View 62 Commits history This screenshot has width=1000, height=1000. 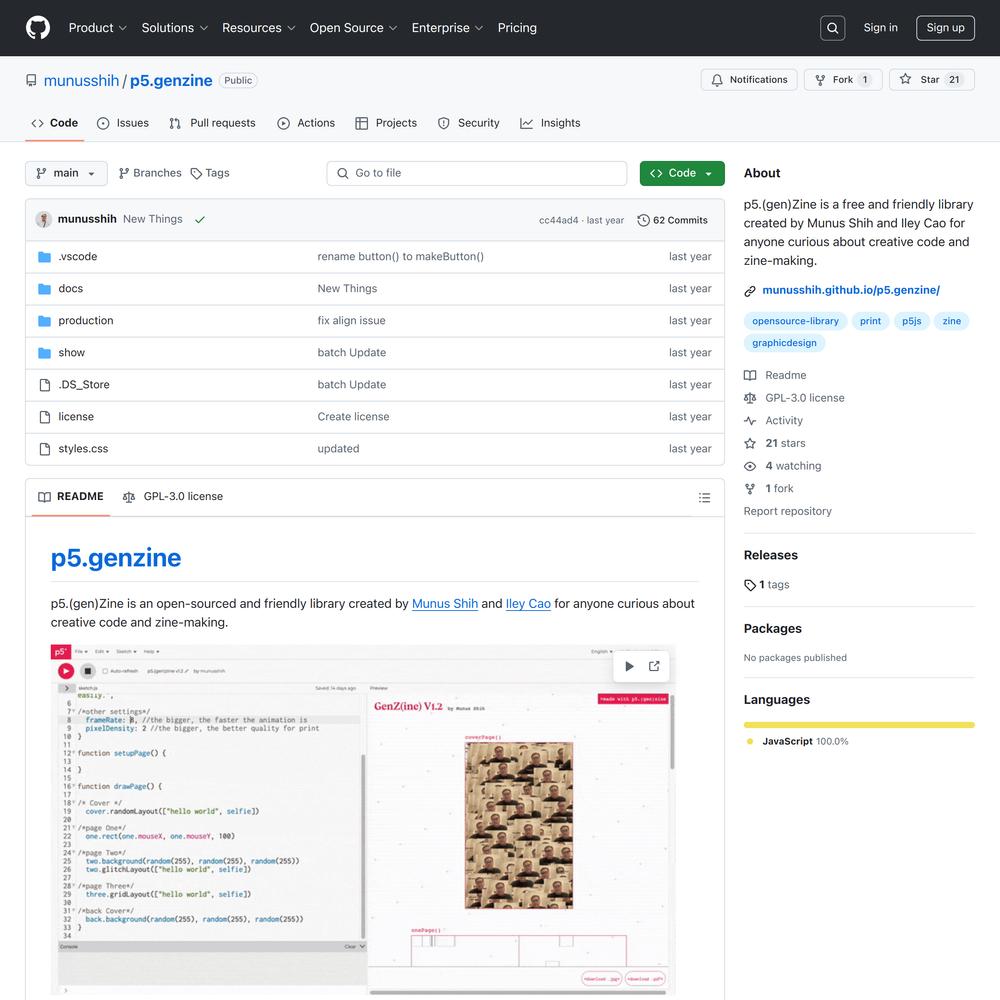[x=673, y=220]
